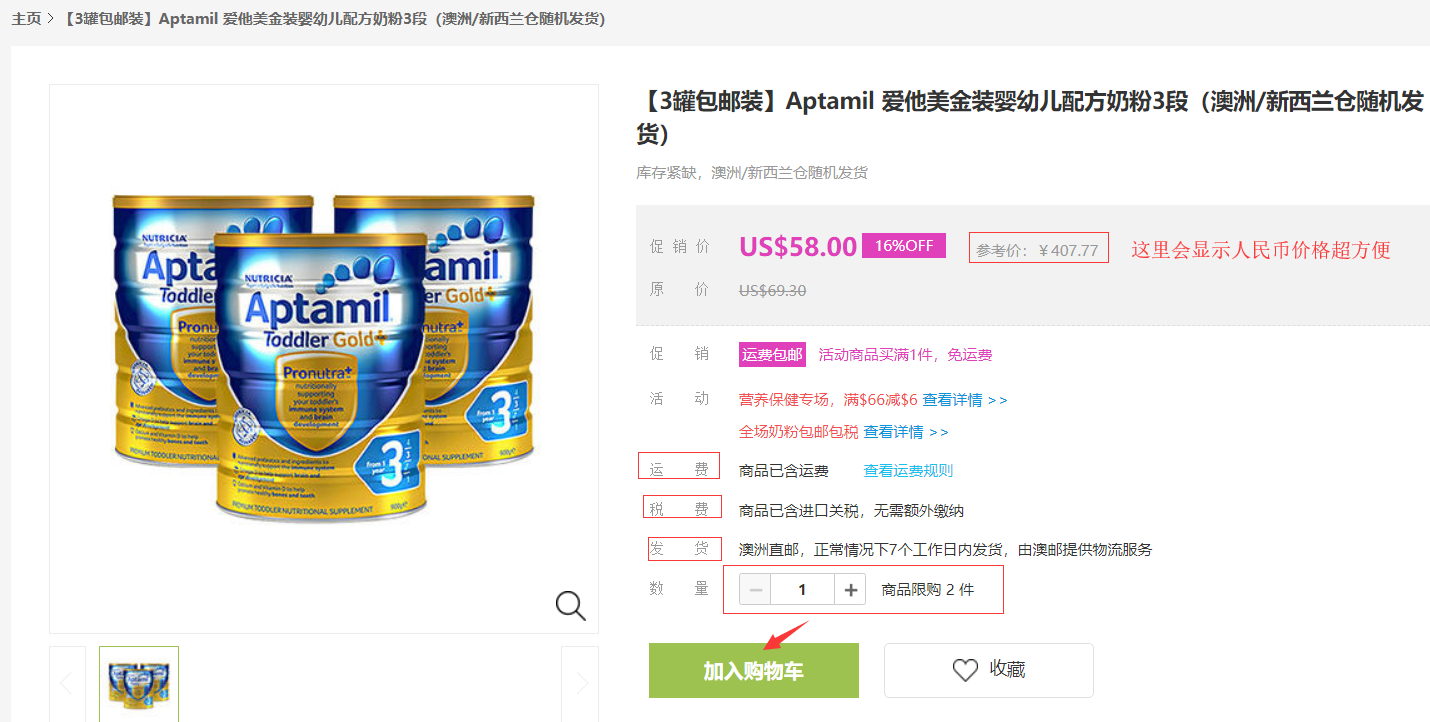Click the heart 收藏 favorite button
Screen dimensions: 1430x722
[988, 670]
